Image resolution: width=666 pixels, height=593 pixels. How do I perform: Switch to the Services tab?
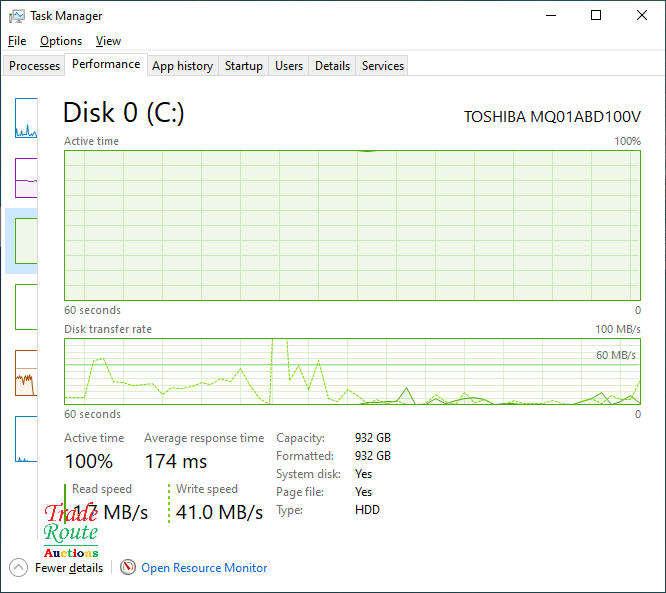[x=382, y=66]
